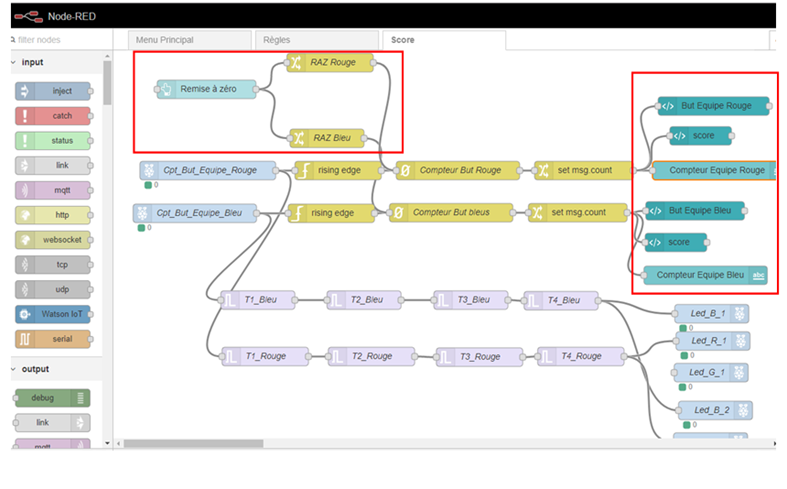Select the serial palette node

[53, 339]
